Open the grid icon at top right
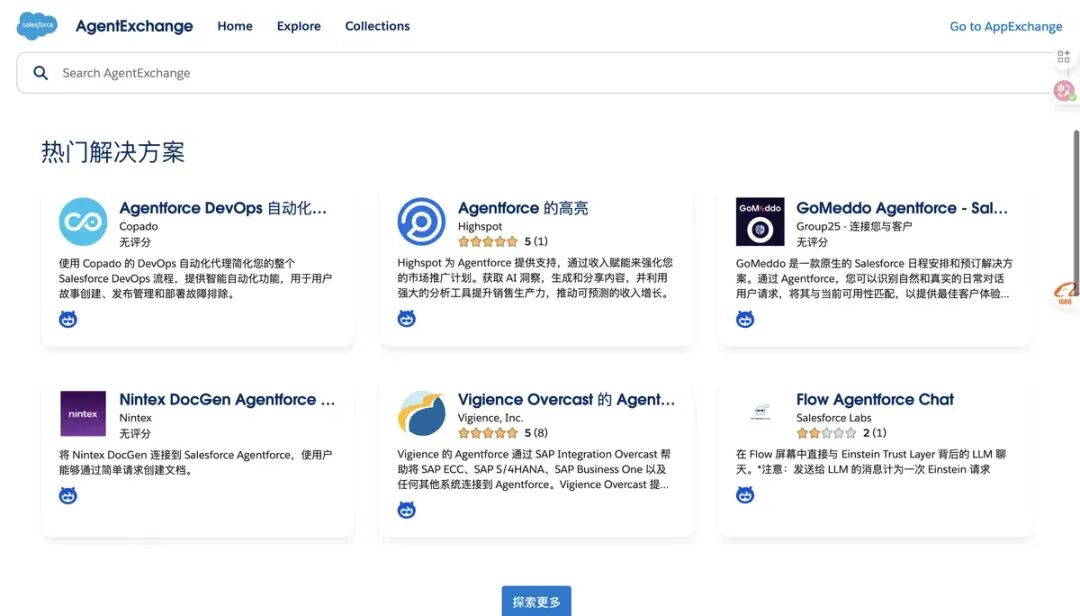The image size is (1080, 616). [1064, 57]
